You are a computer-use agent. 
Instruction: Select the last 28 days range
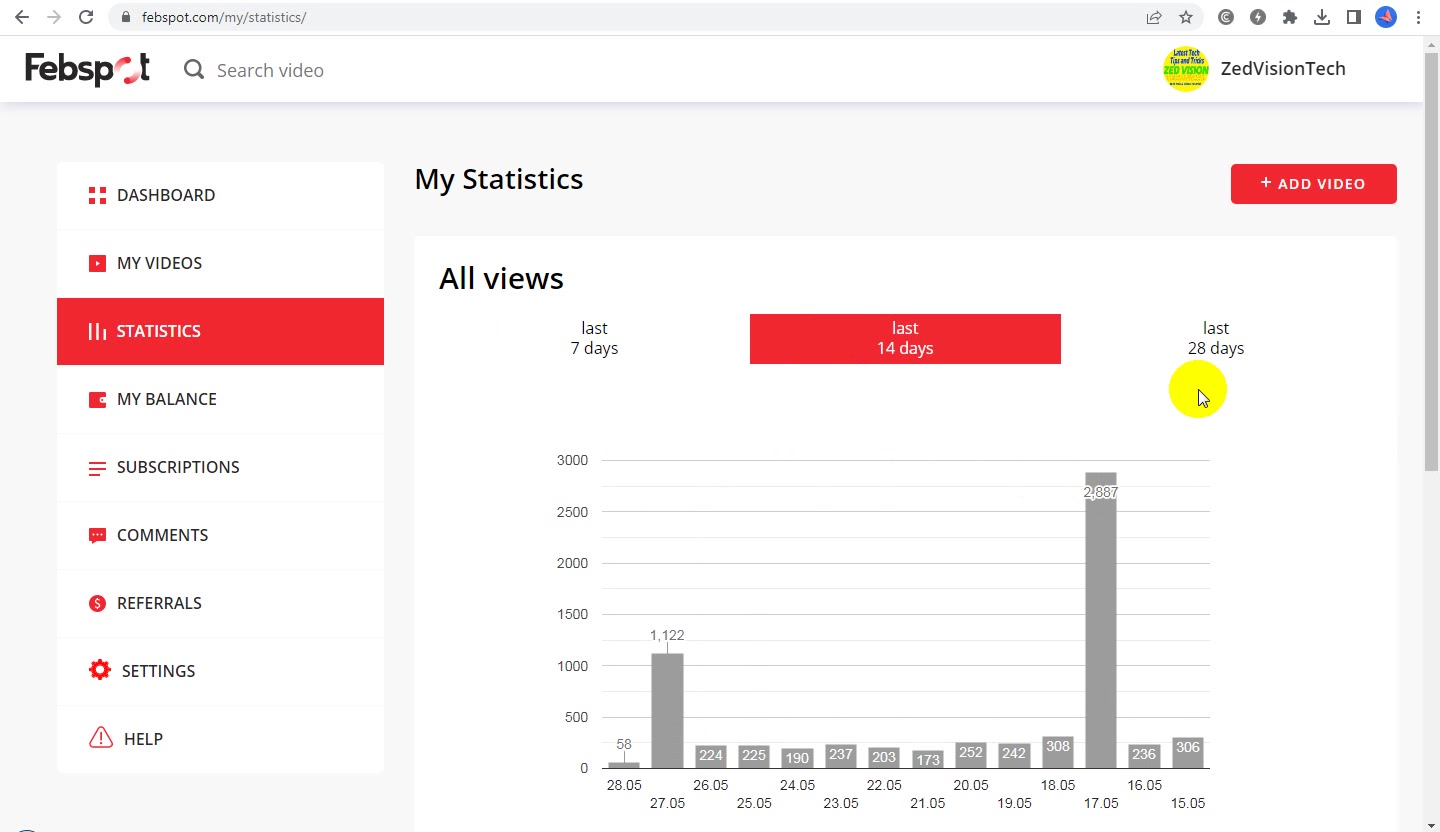(x=1216, y=338)
